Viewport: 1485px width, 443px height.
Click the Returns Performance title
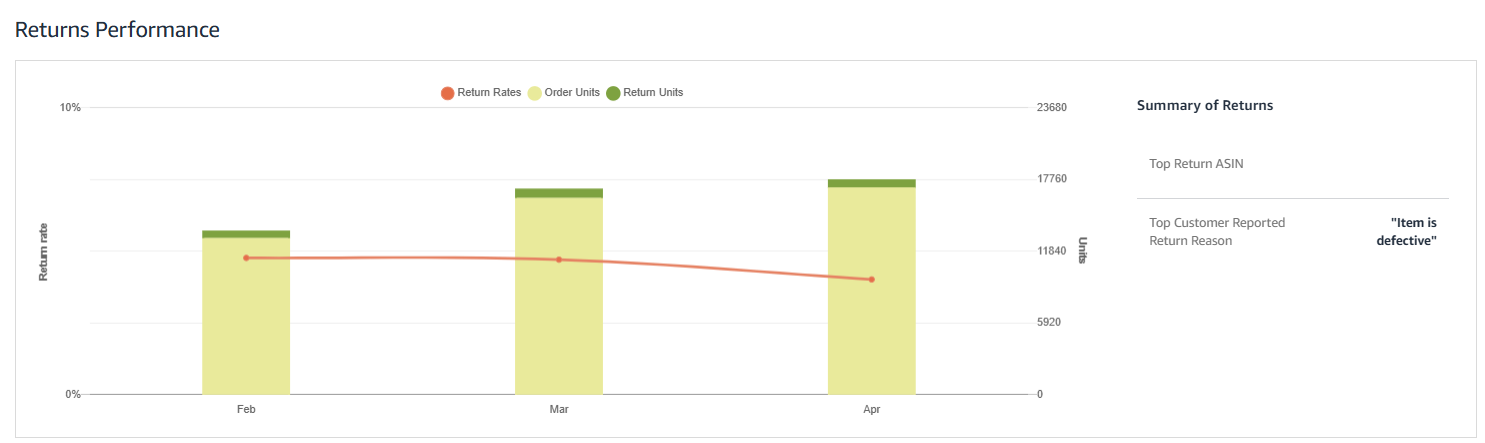tap(117, 30)
